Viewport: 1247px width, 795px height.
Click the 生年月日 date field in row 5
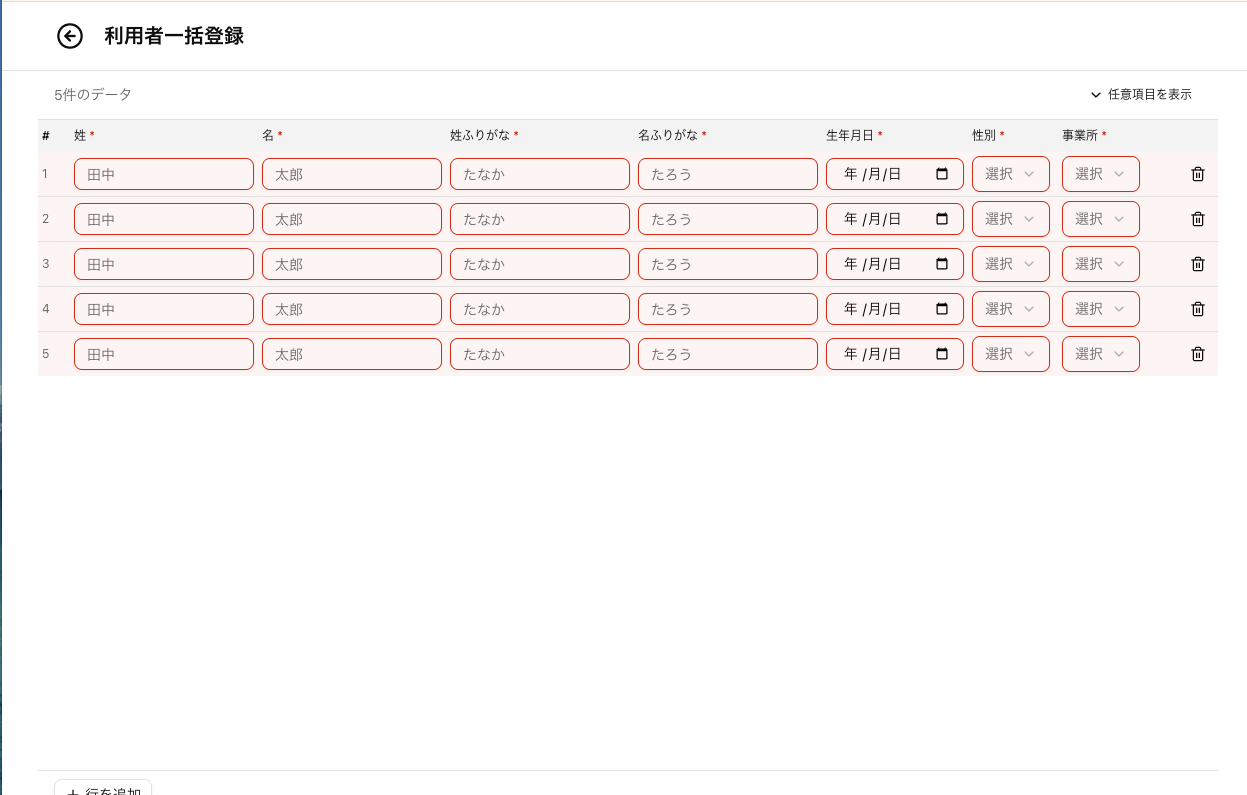880,354
